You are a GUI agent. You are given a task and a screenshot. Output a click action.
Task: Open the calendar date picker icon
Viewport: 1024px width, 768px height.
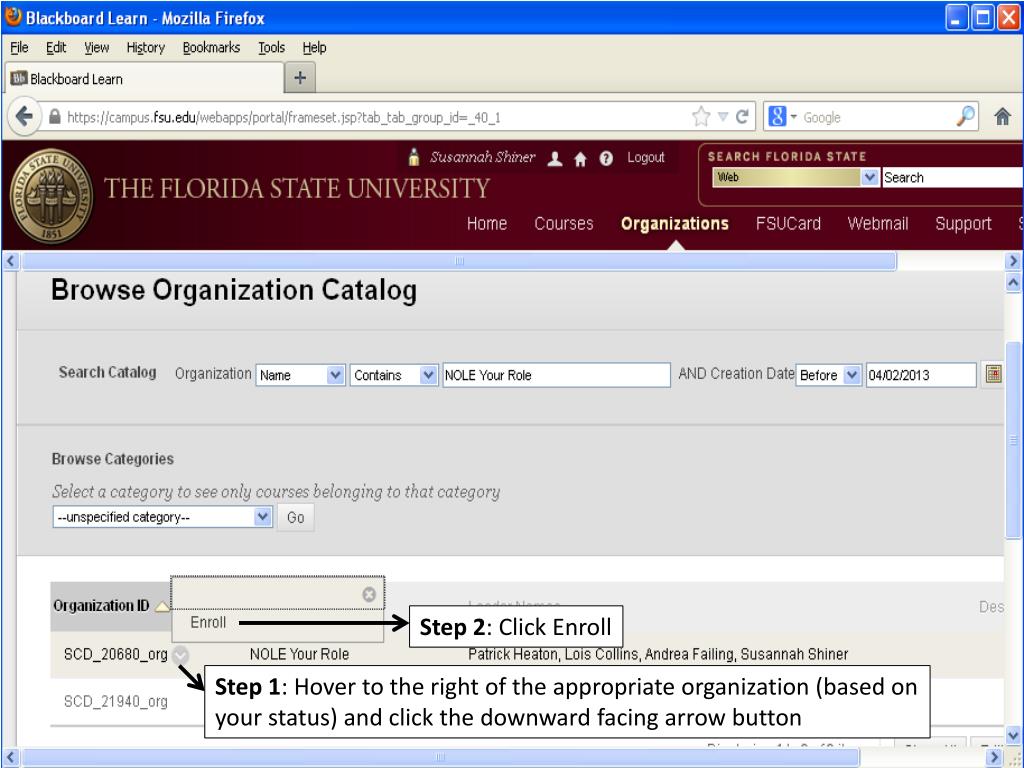click(993, 375)
